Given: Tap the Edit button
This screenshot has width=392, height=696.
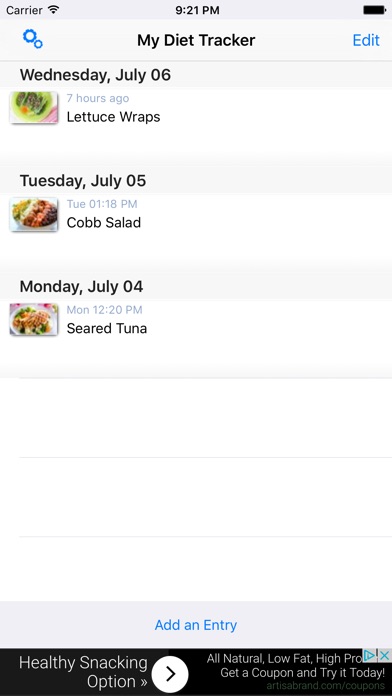Looking at the screenshot, I should click(366, 40).
